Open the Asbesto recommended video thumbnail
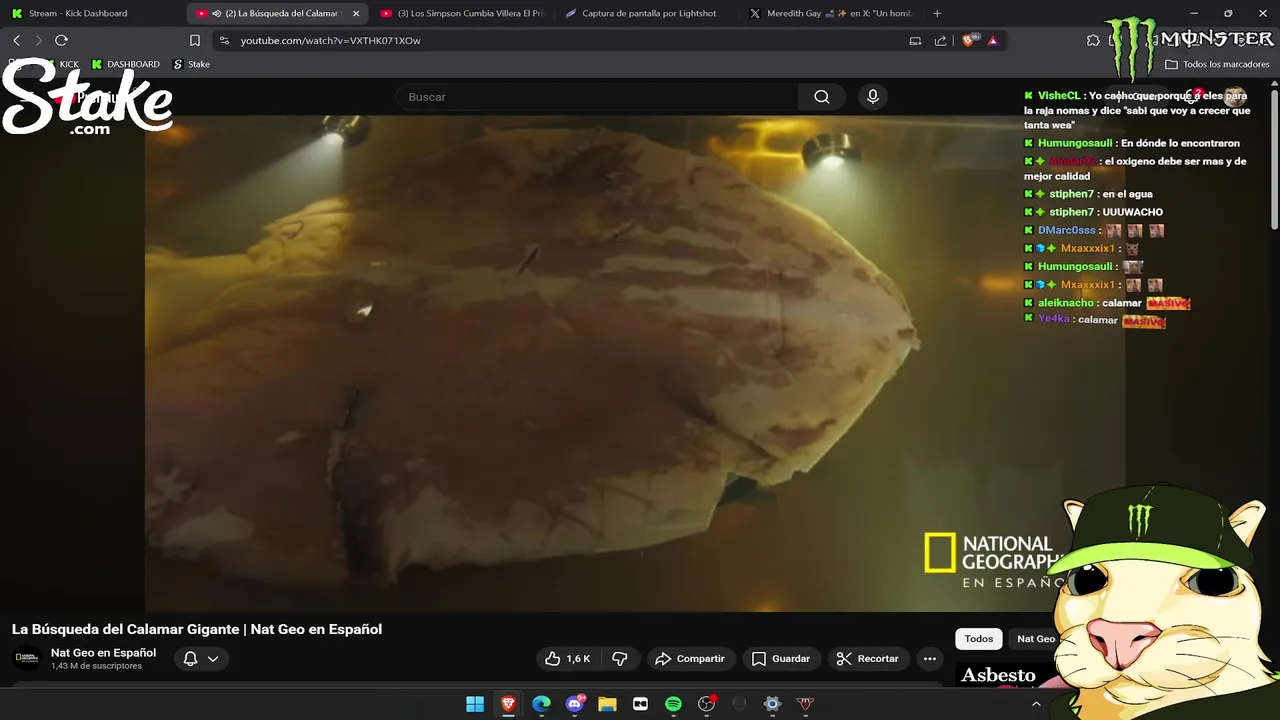Screen dimensions: 1280x720 pos(1005,676)
